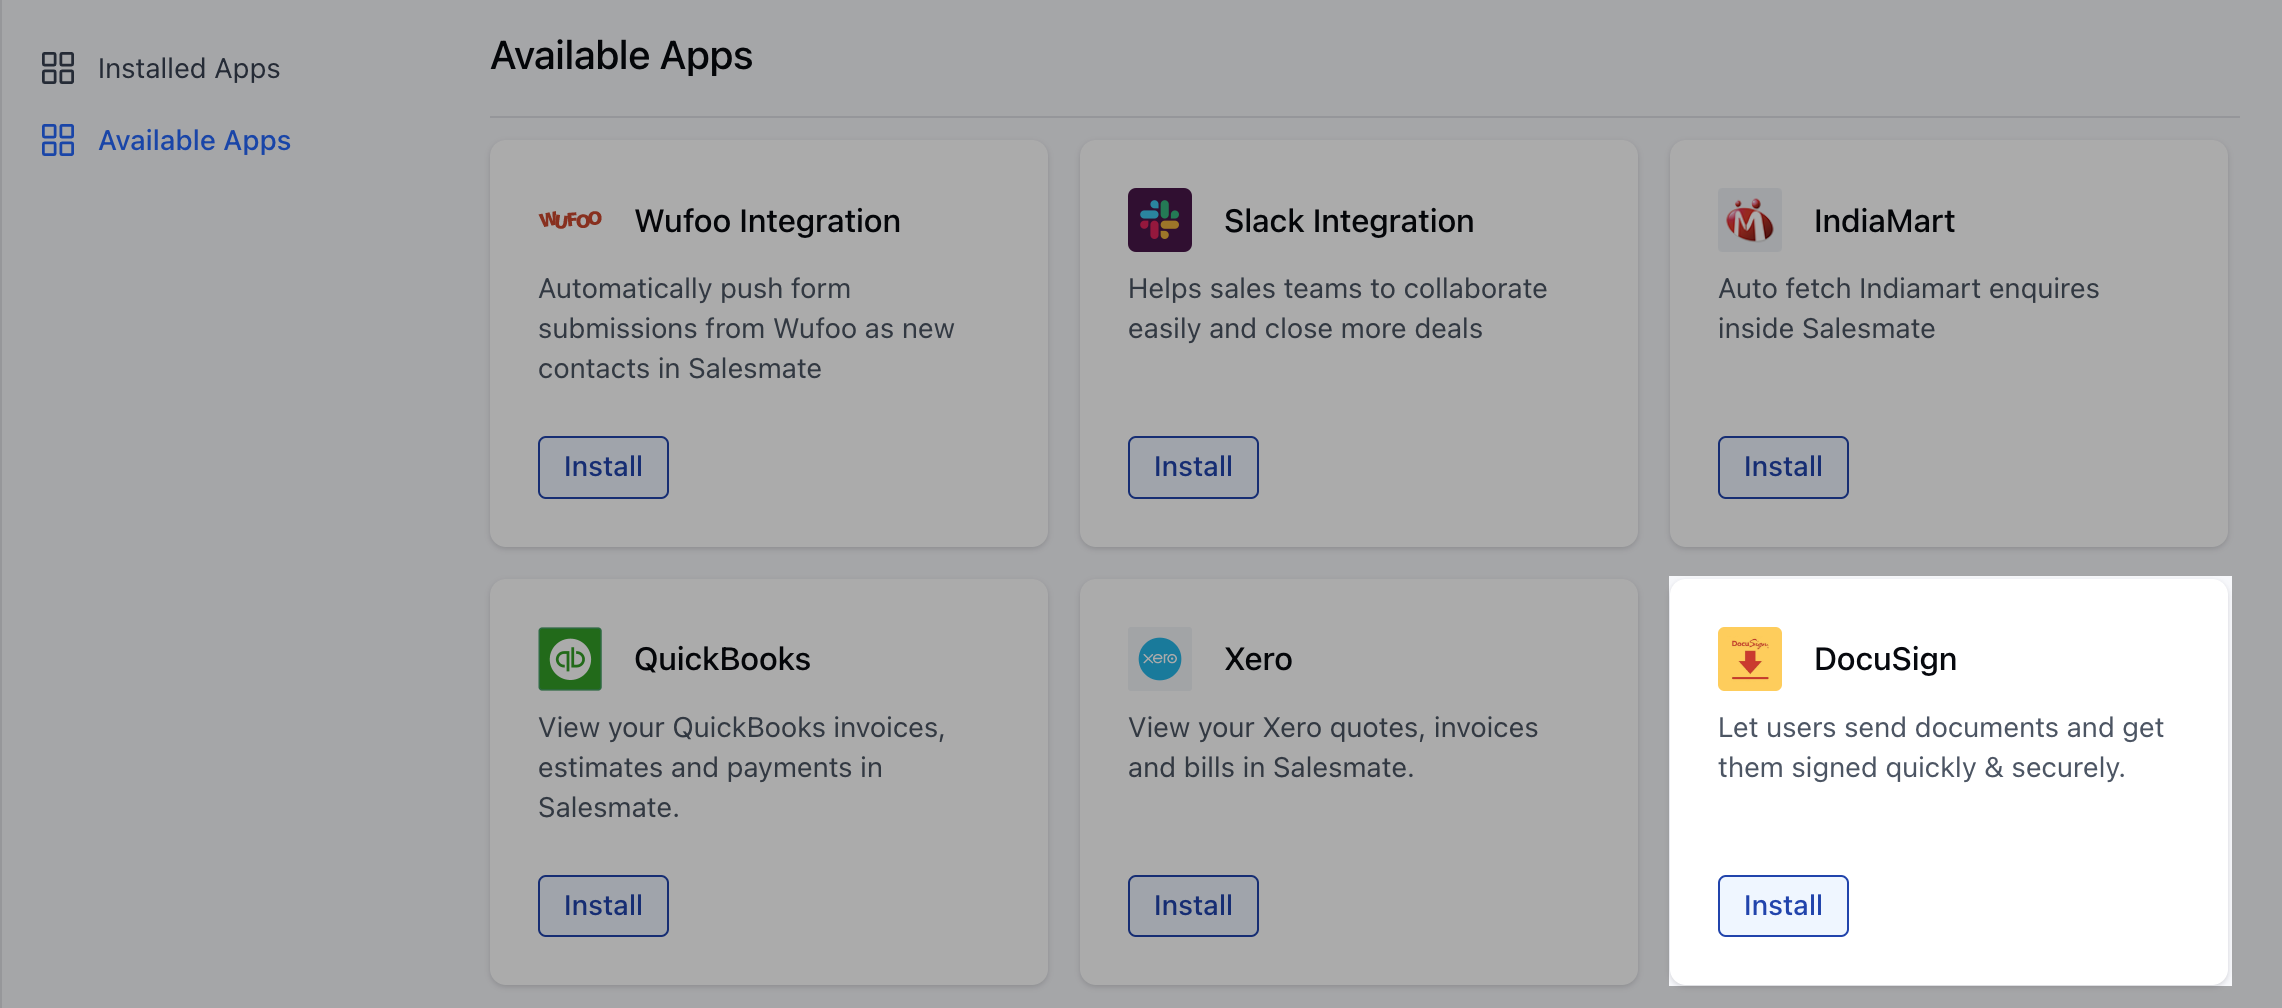Click the Slack Integration app icon
The width and height of the screenshot is (2282, 1008).
1160,220
